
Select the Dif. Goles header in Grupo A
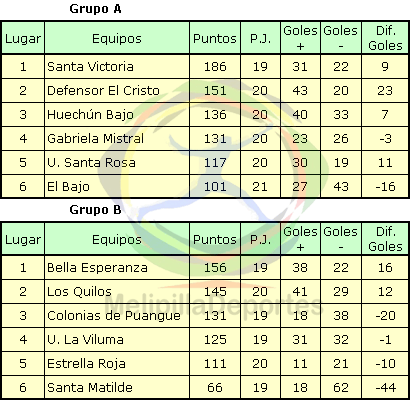pyautogui.click(x=385, y=38)
